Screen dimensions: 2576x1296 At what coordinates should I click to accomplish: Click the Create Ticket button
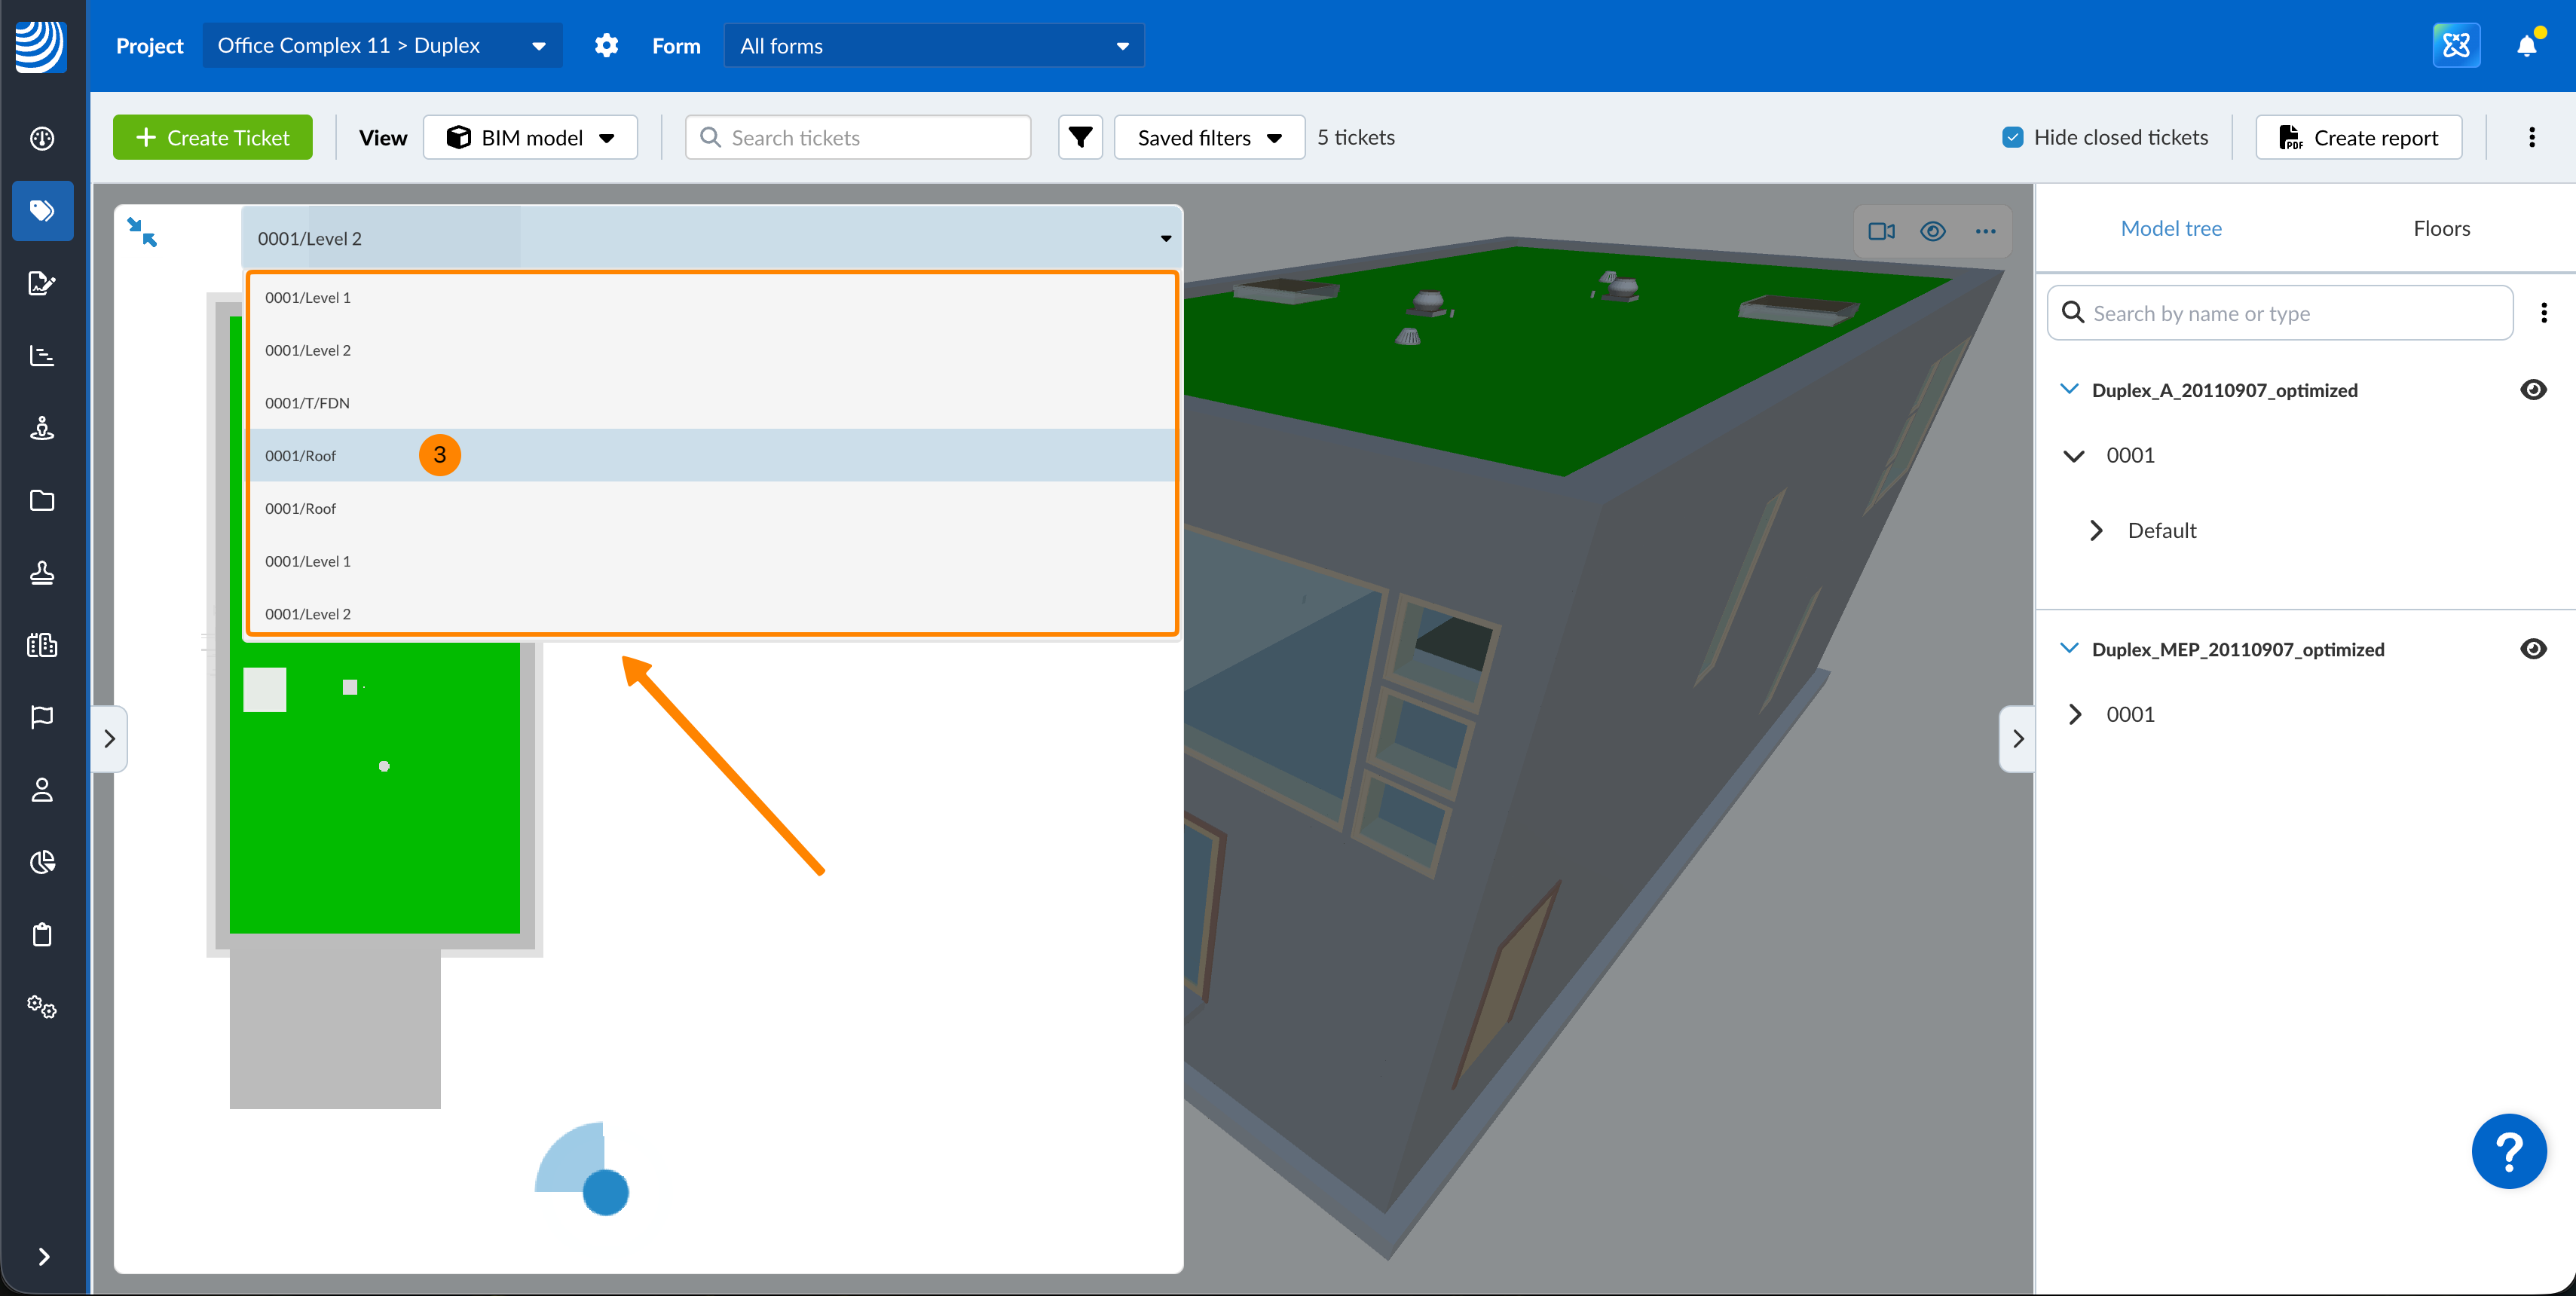[x=212, y=137]
